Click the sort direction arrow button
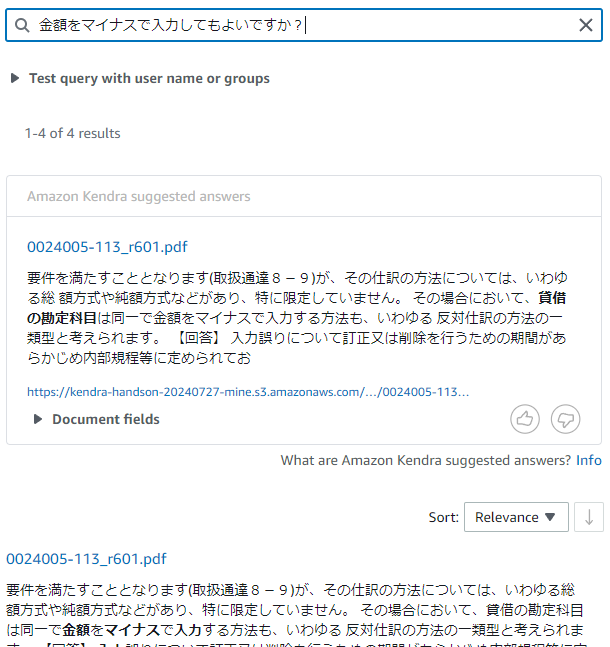 click(589, 517)
